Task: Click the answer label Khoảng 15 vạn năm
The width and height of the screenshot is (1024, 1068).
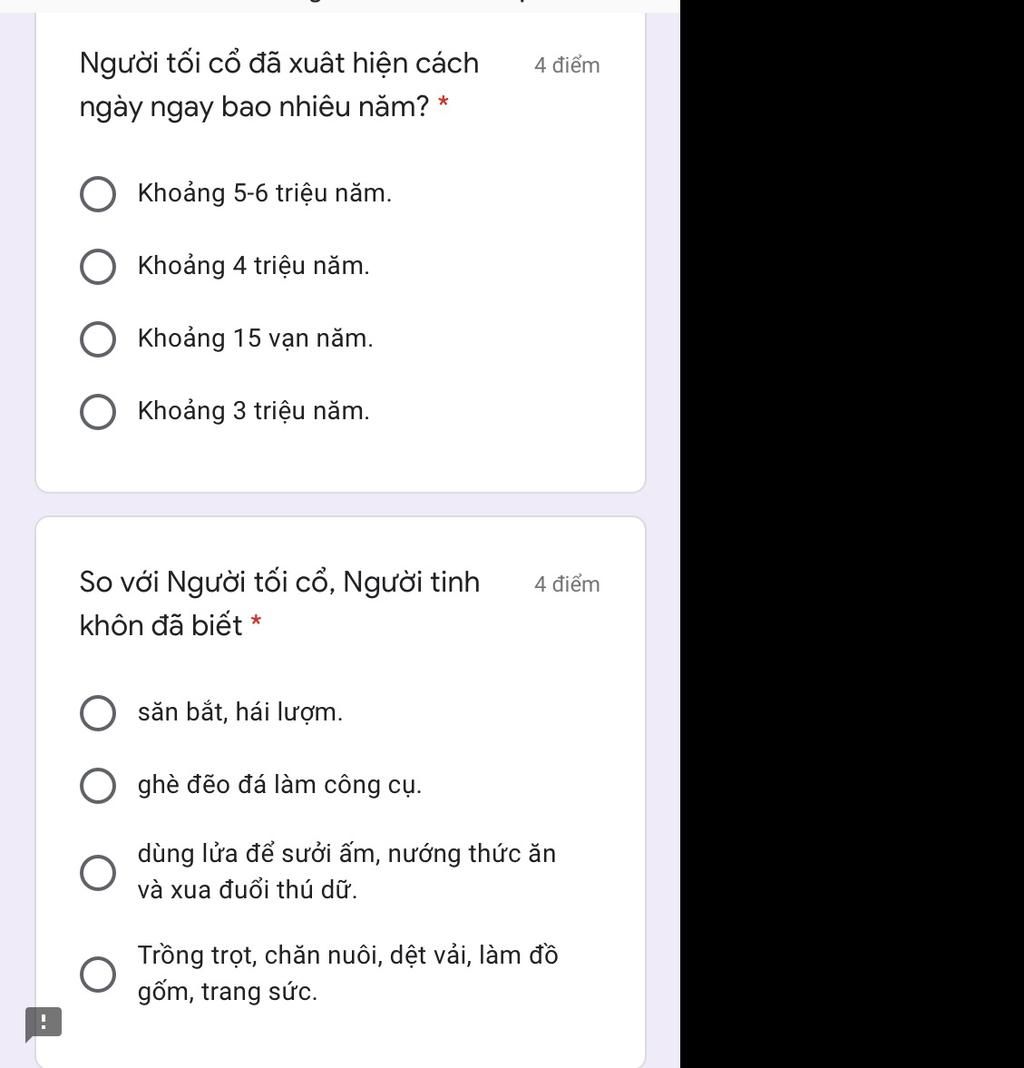Action: pyautogui.click(x=255, y=339)
